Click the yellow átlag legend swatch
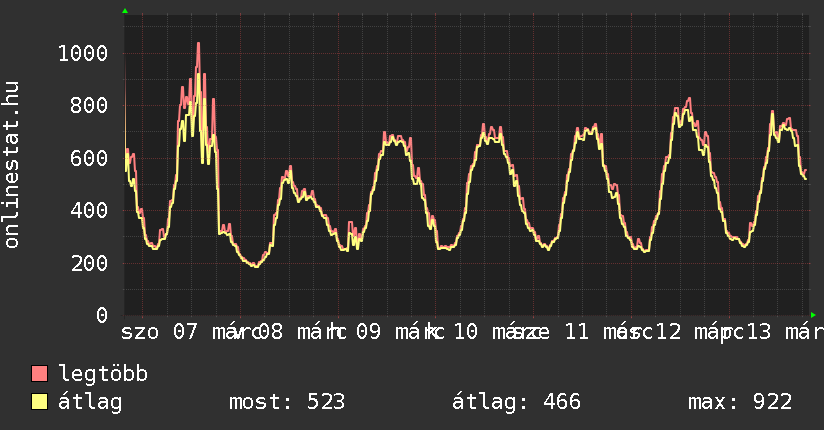 pyautogui.click(x=39, y=402)
